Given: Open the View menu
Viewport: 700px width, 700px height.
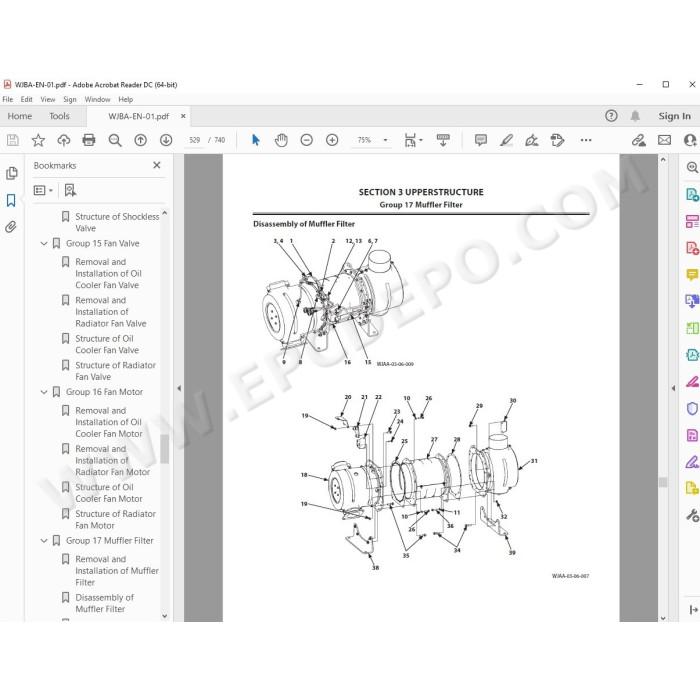Looking at the screenshot, I should (48, 100).
